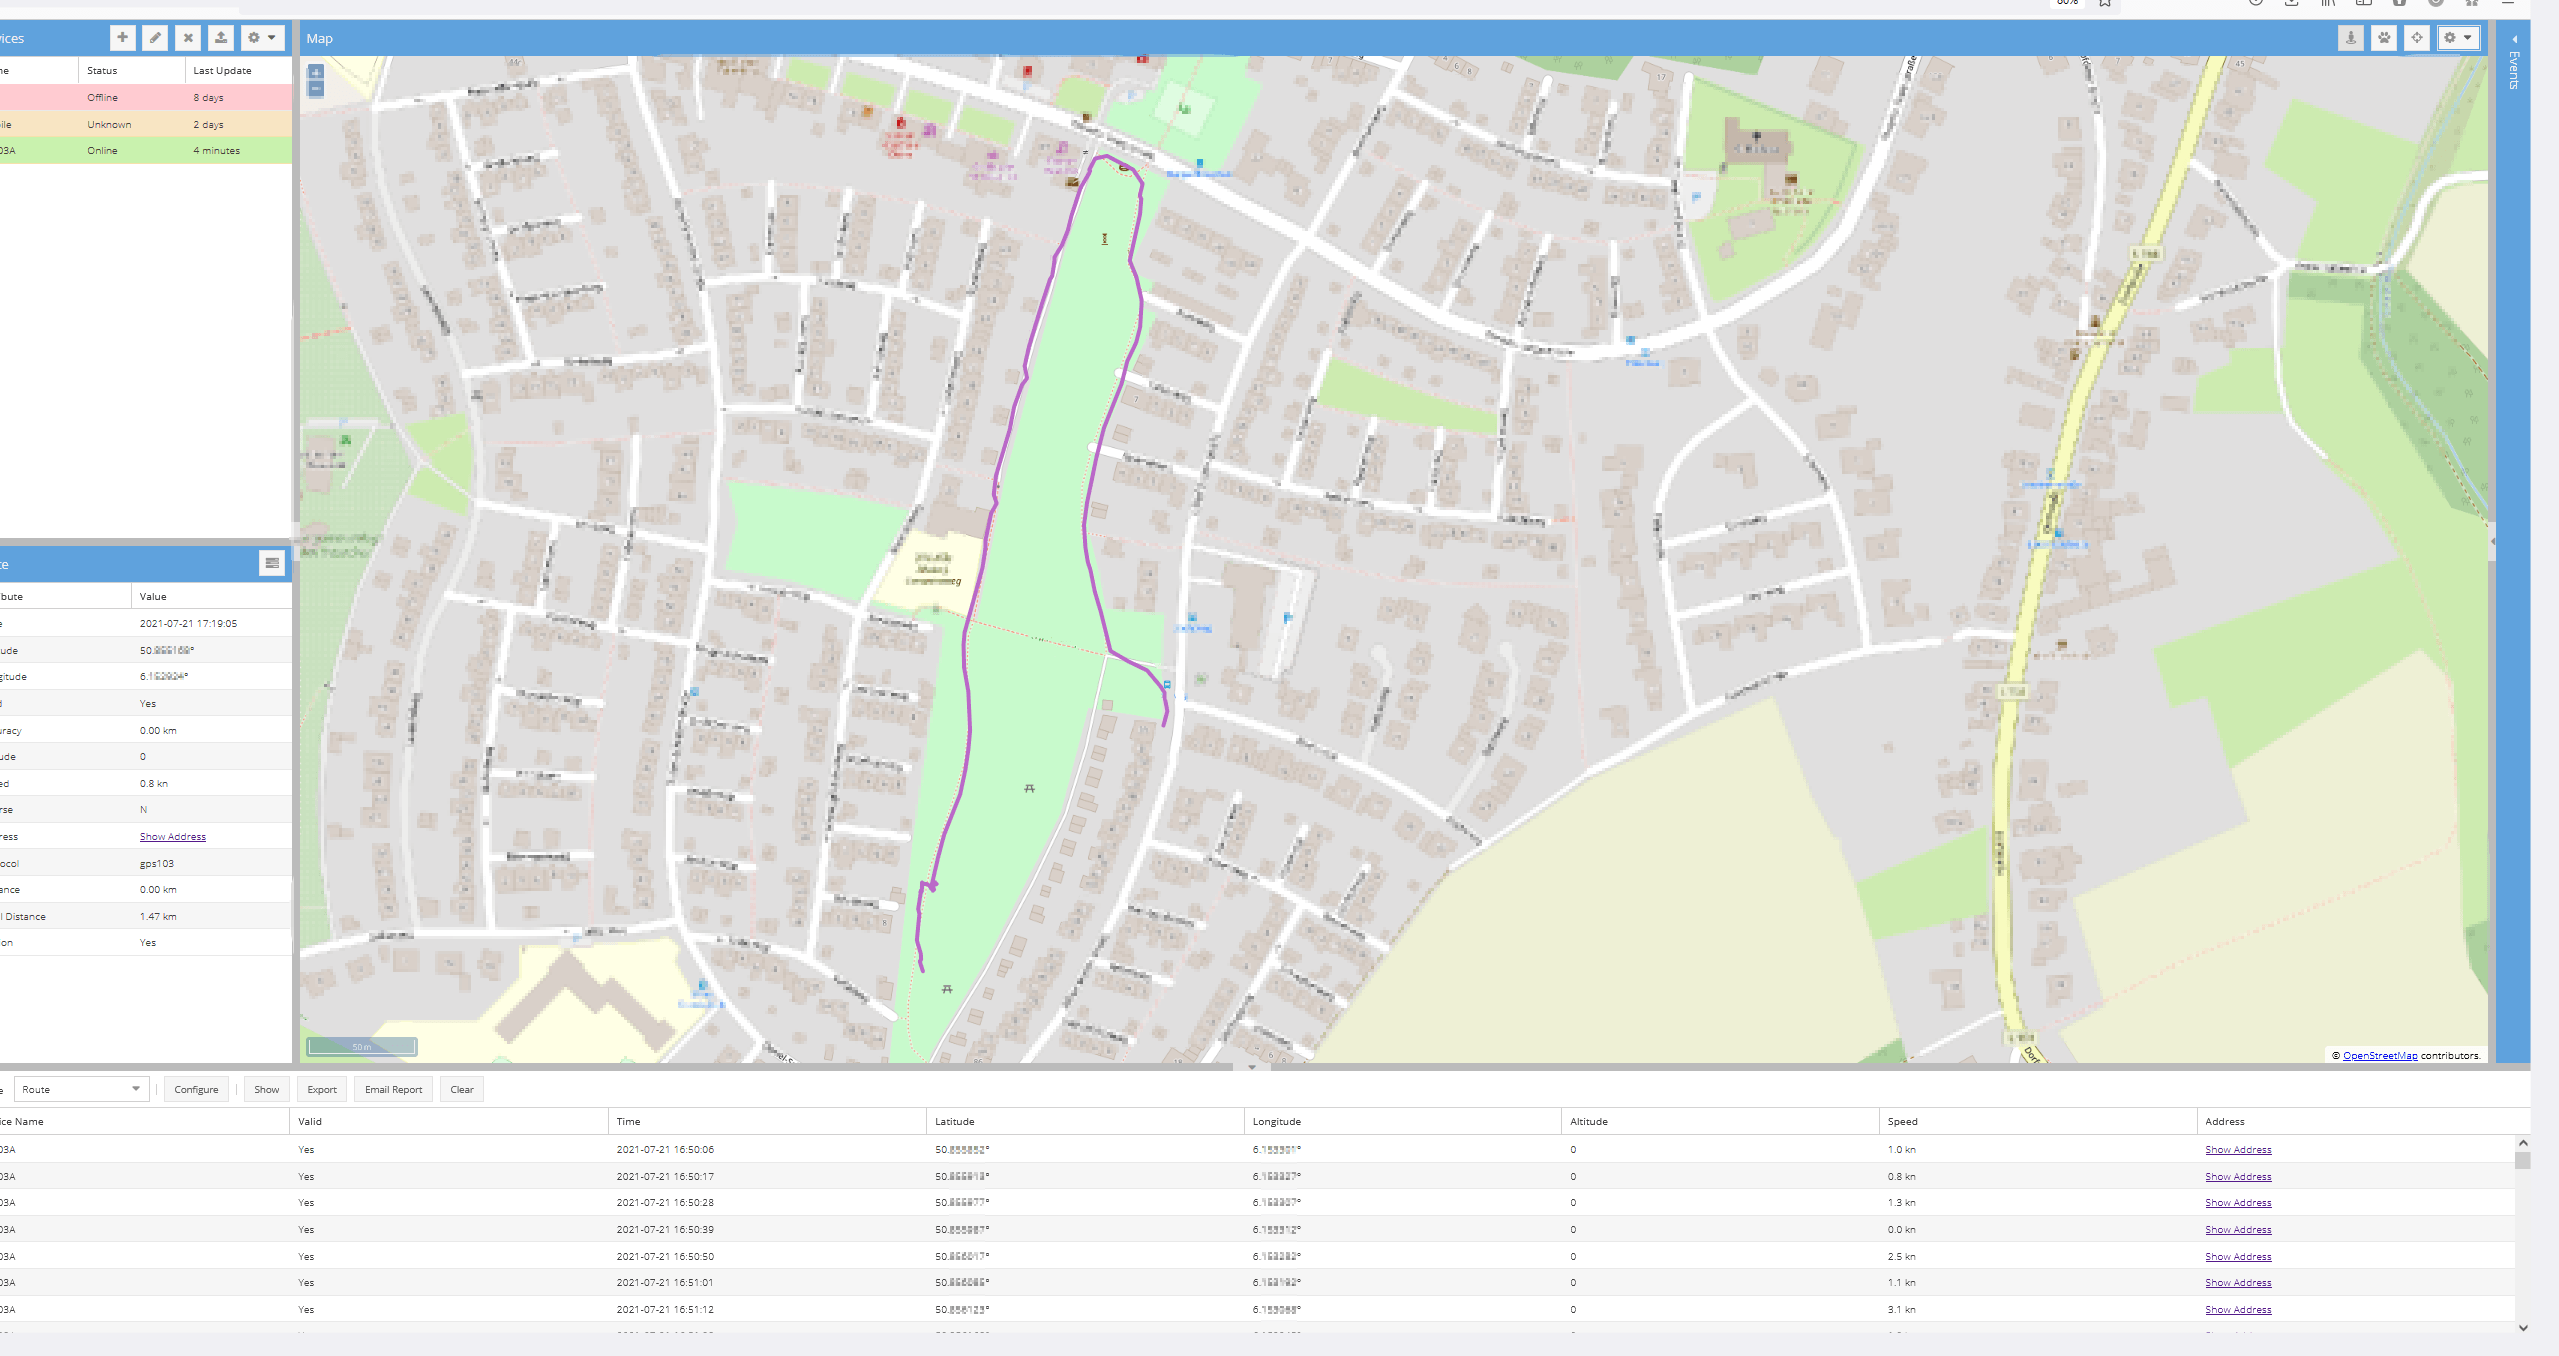Remove the selected device with the X icon

click(x=188, y=37)
